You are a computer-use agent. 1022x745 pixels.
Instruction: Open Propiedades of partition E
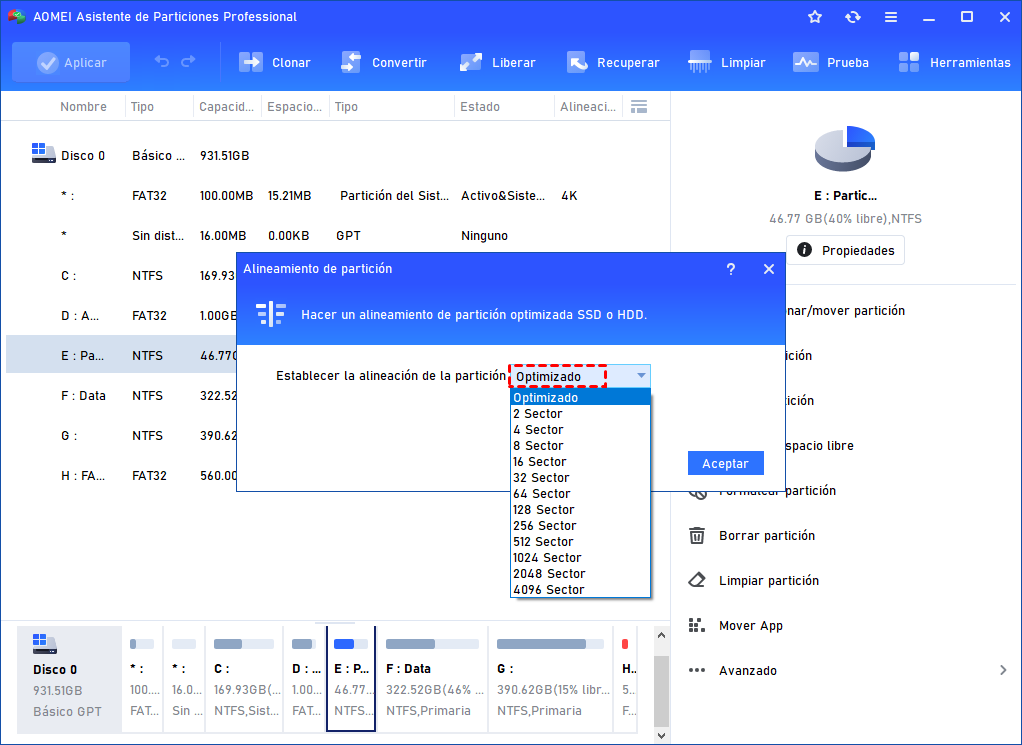pos(845,250)
